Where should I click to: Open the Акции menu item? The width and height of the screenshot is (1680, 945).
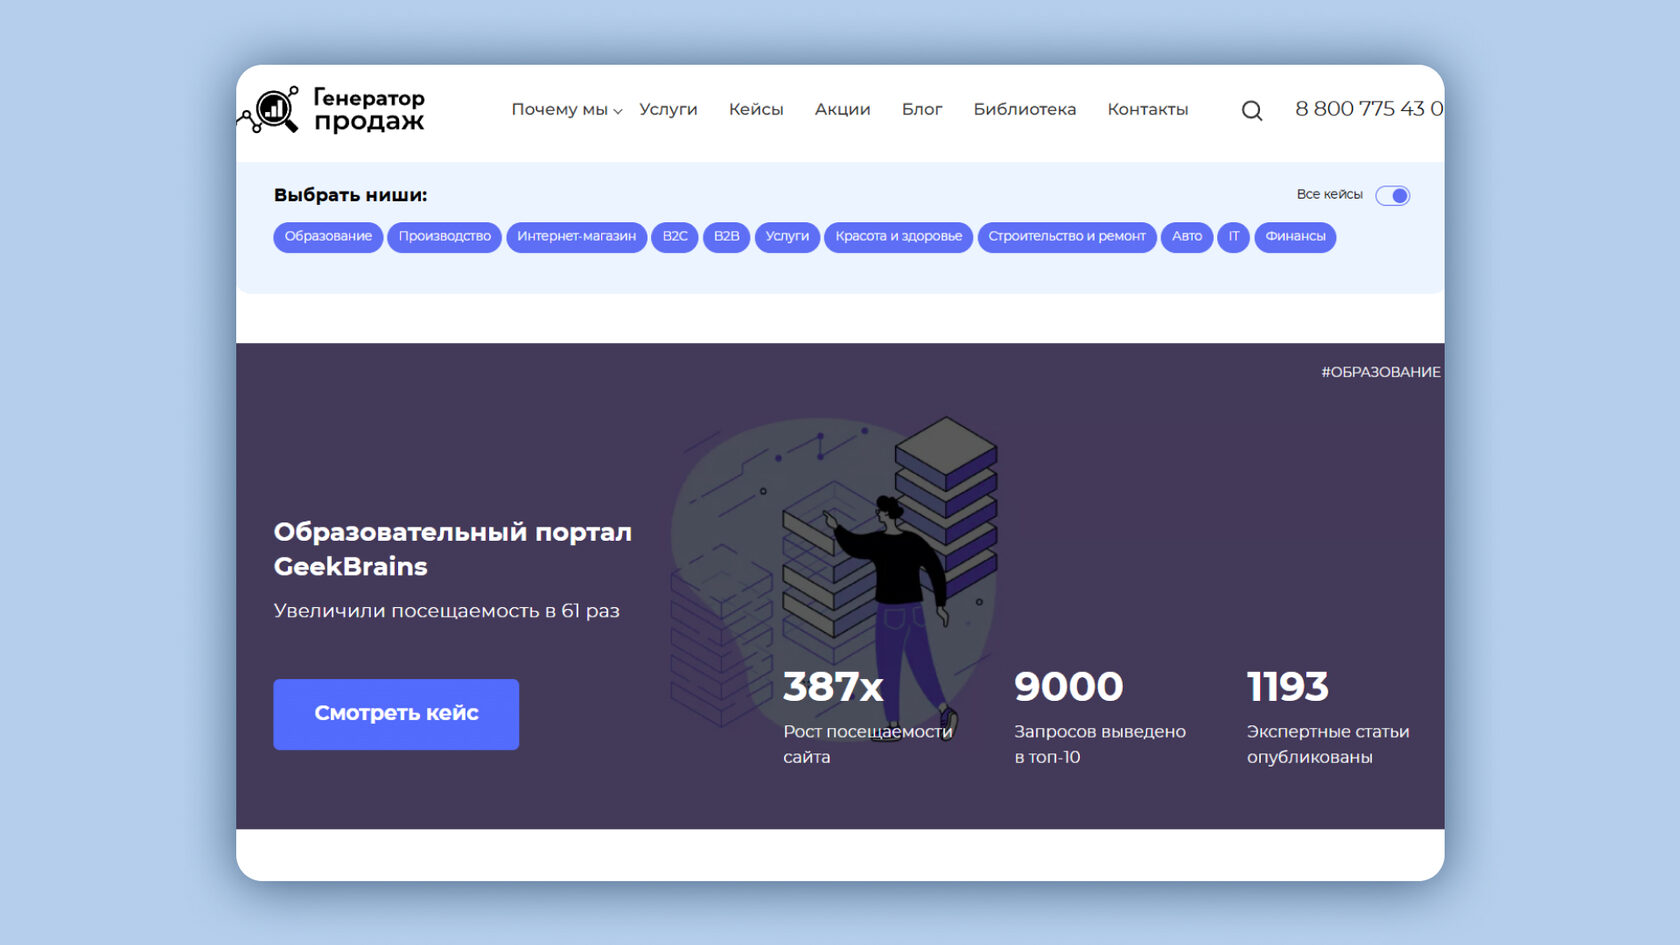pos(842,109)
